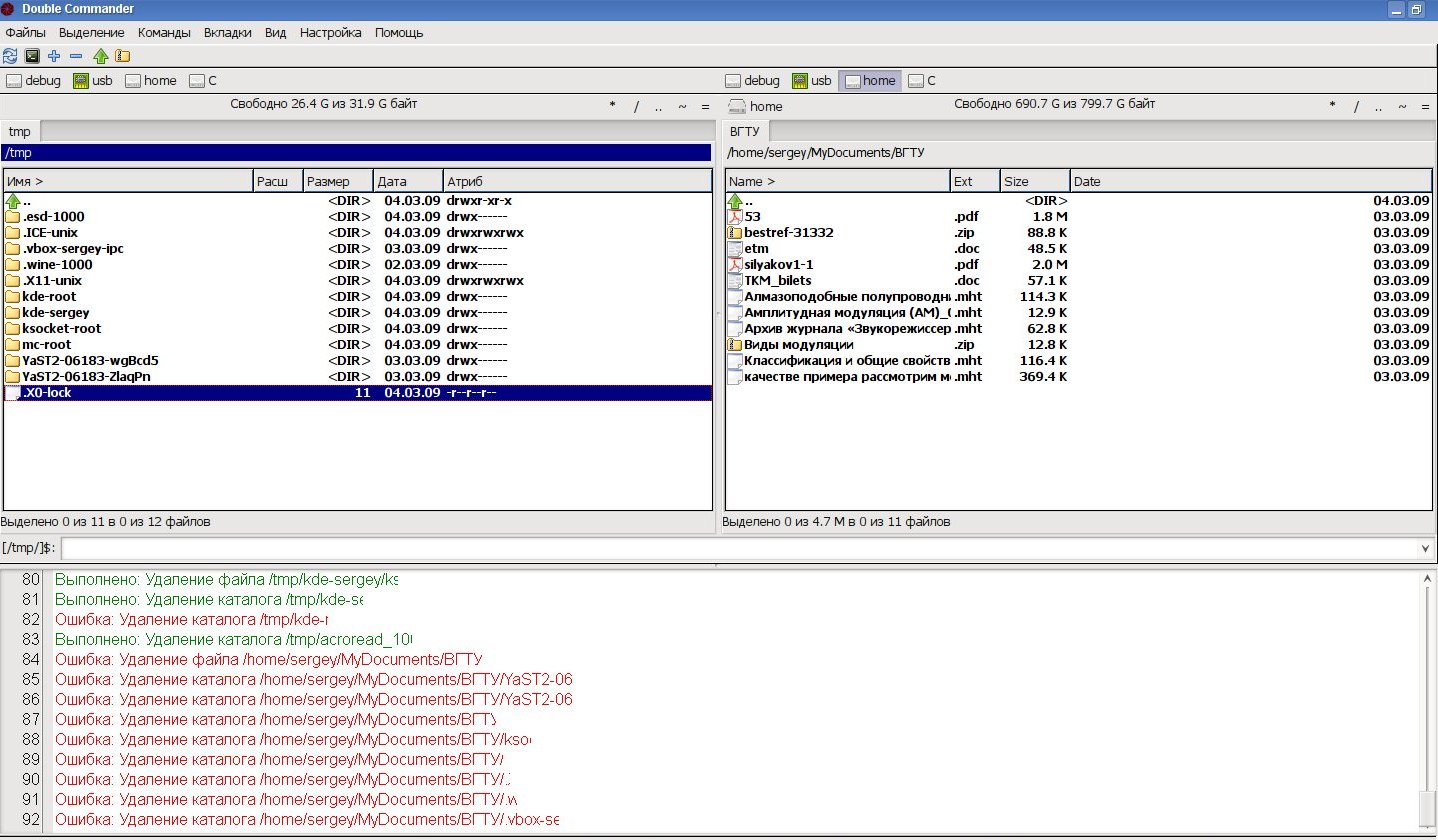Expand the command line history dropdown

1425,549
